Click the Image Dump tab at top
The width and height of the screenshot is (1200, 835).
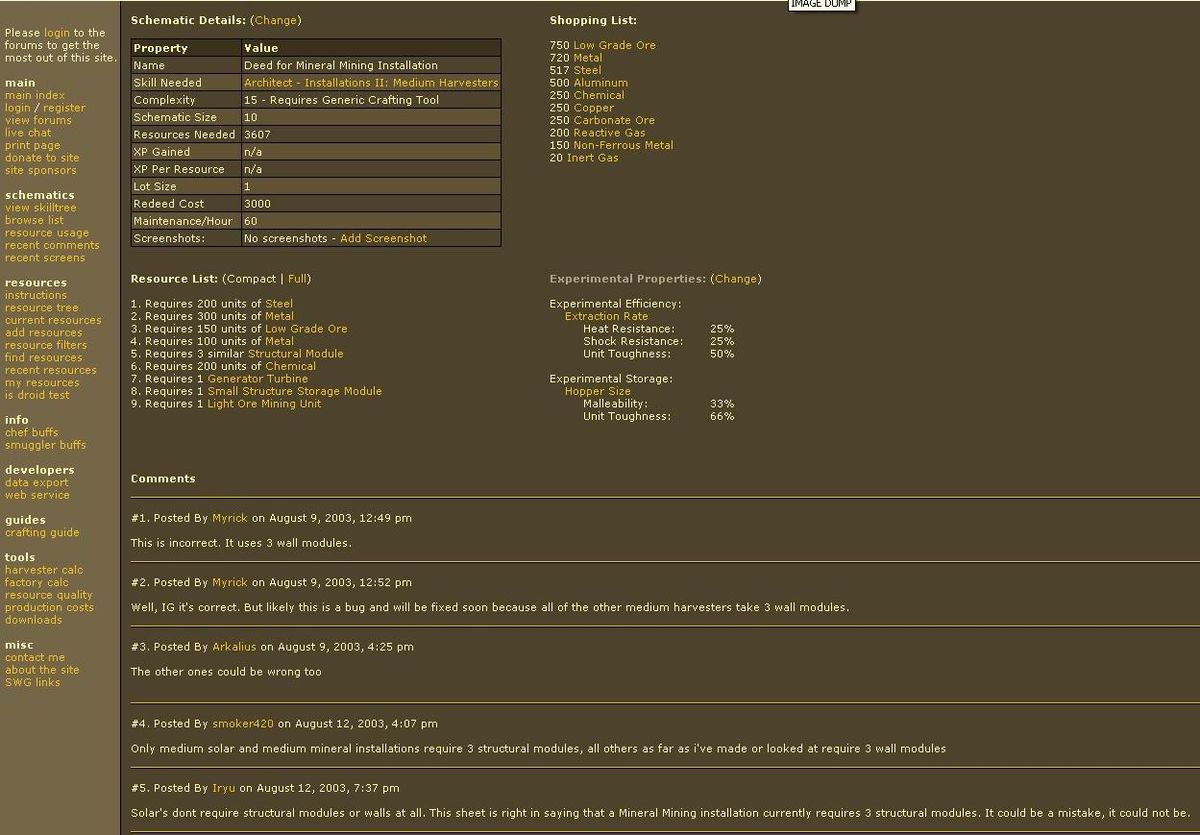tap(821, 4)
